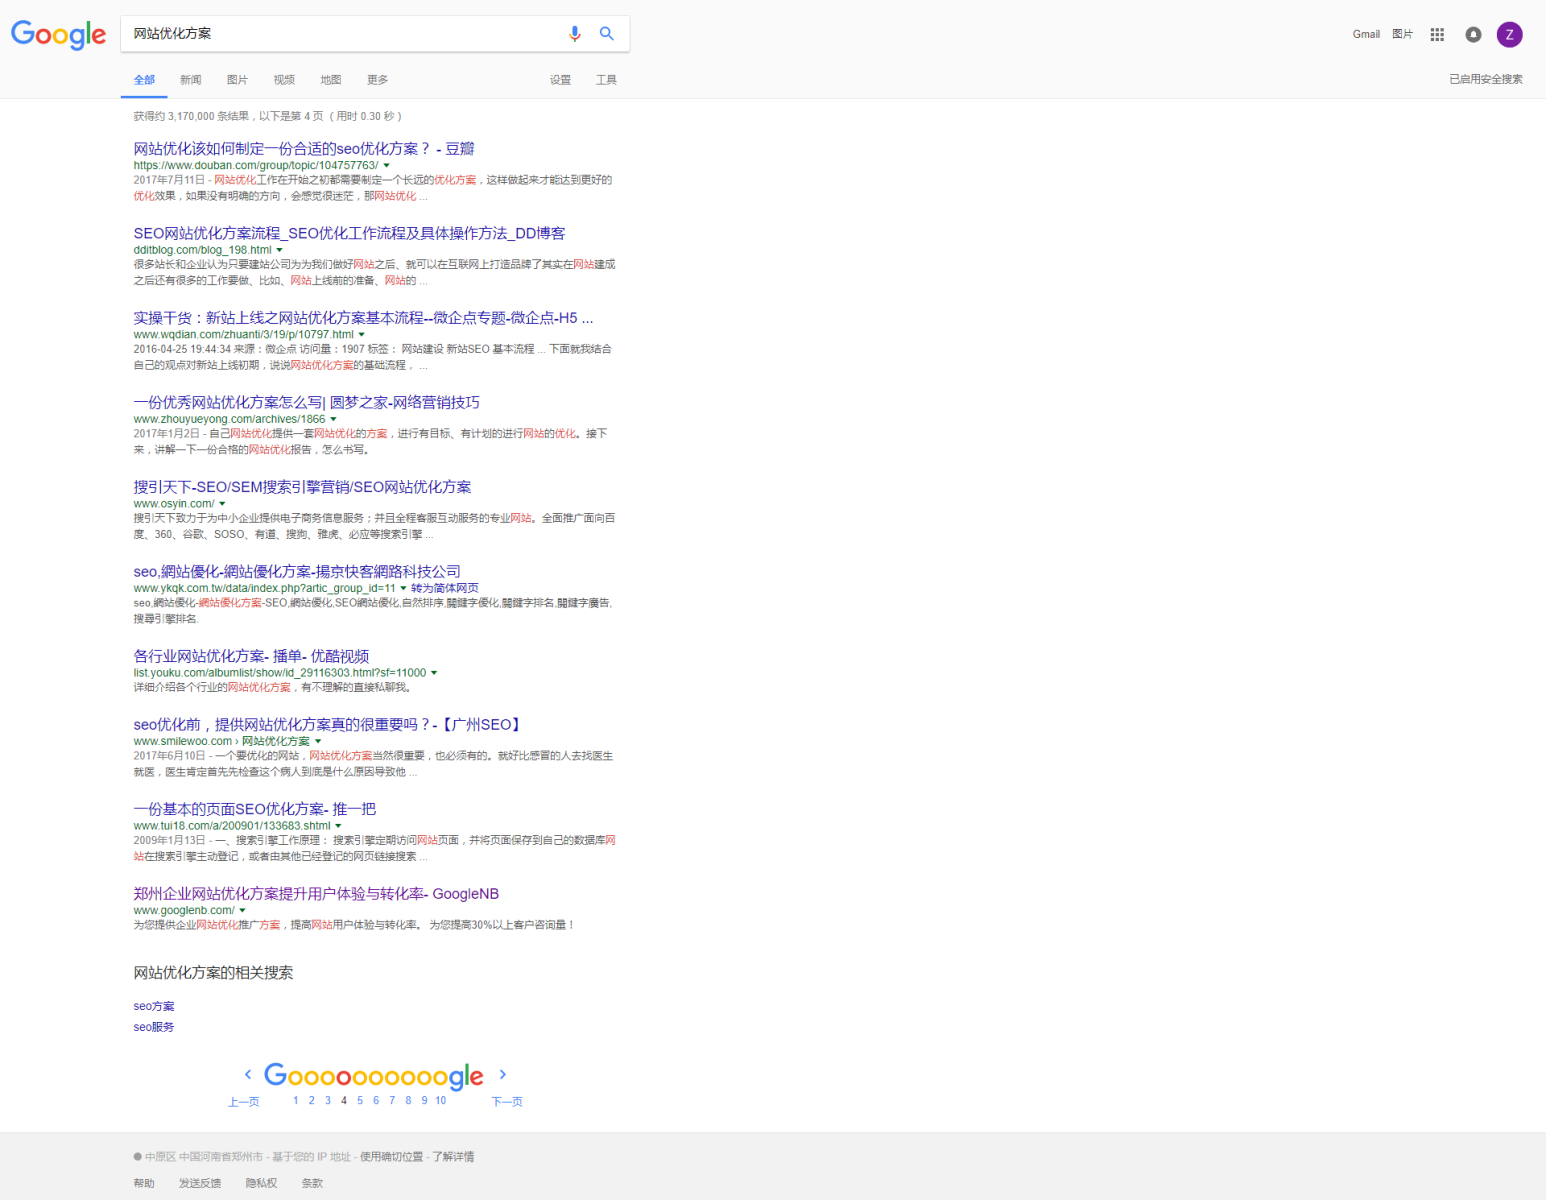The height and width of the screenshot is (1200, 1546).
Task: Expand the wqdian.com result arrow
Action: [x=362, y=335]
